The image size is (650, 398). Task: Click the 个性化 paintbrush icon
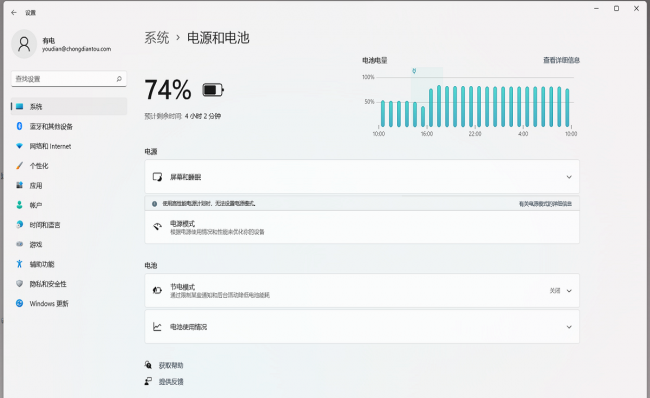click(19, 166)
